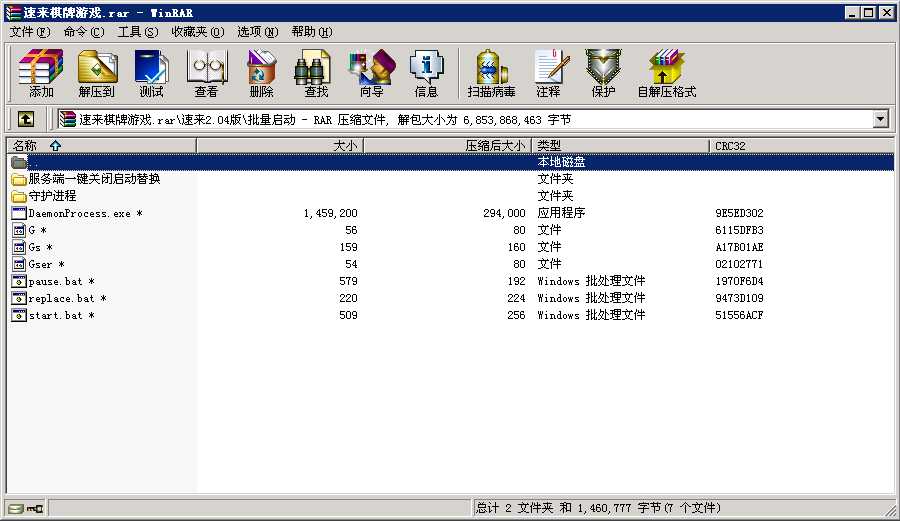Select the 服务端一键关闭启动替换 folder icon
This screenshot has width=900, height=521.
[19, 179]
